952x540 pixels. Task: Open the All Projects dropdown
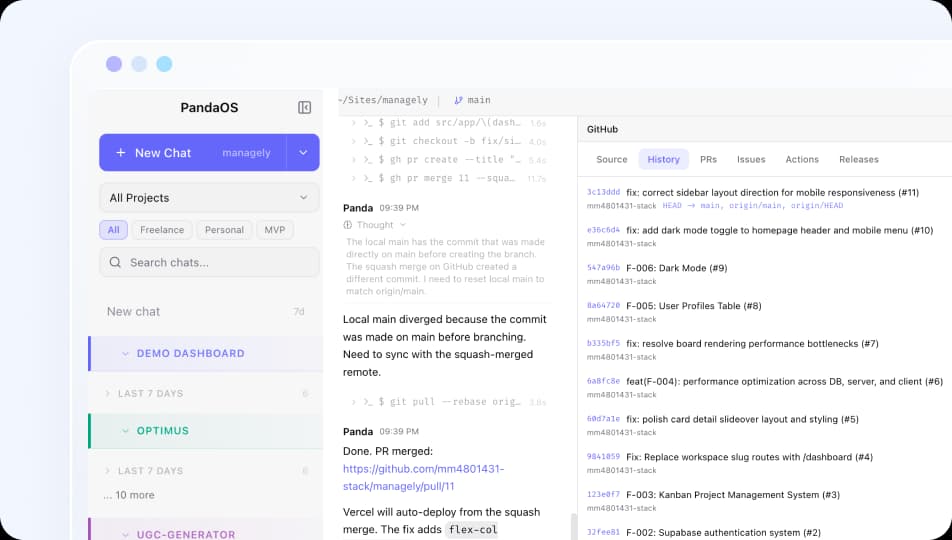[x=209, y=197]
